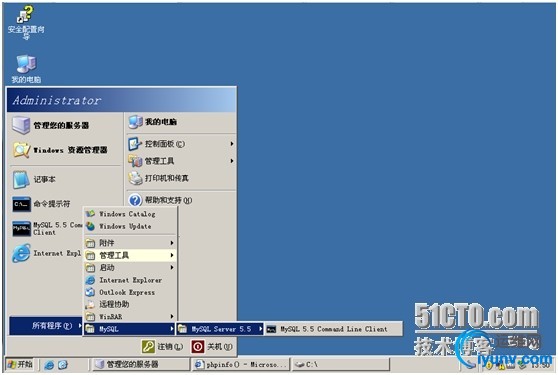The height and width of the screenshot is (375, 558).
Task: Expand the right-column 管理工具 submenu arrow
Action: coord(232,161)
